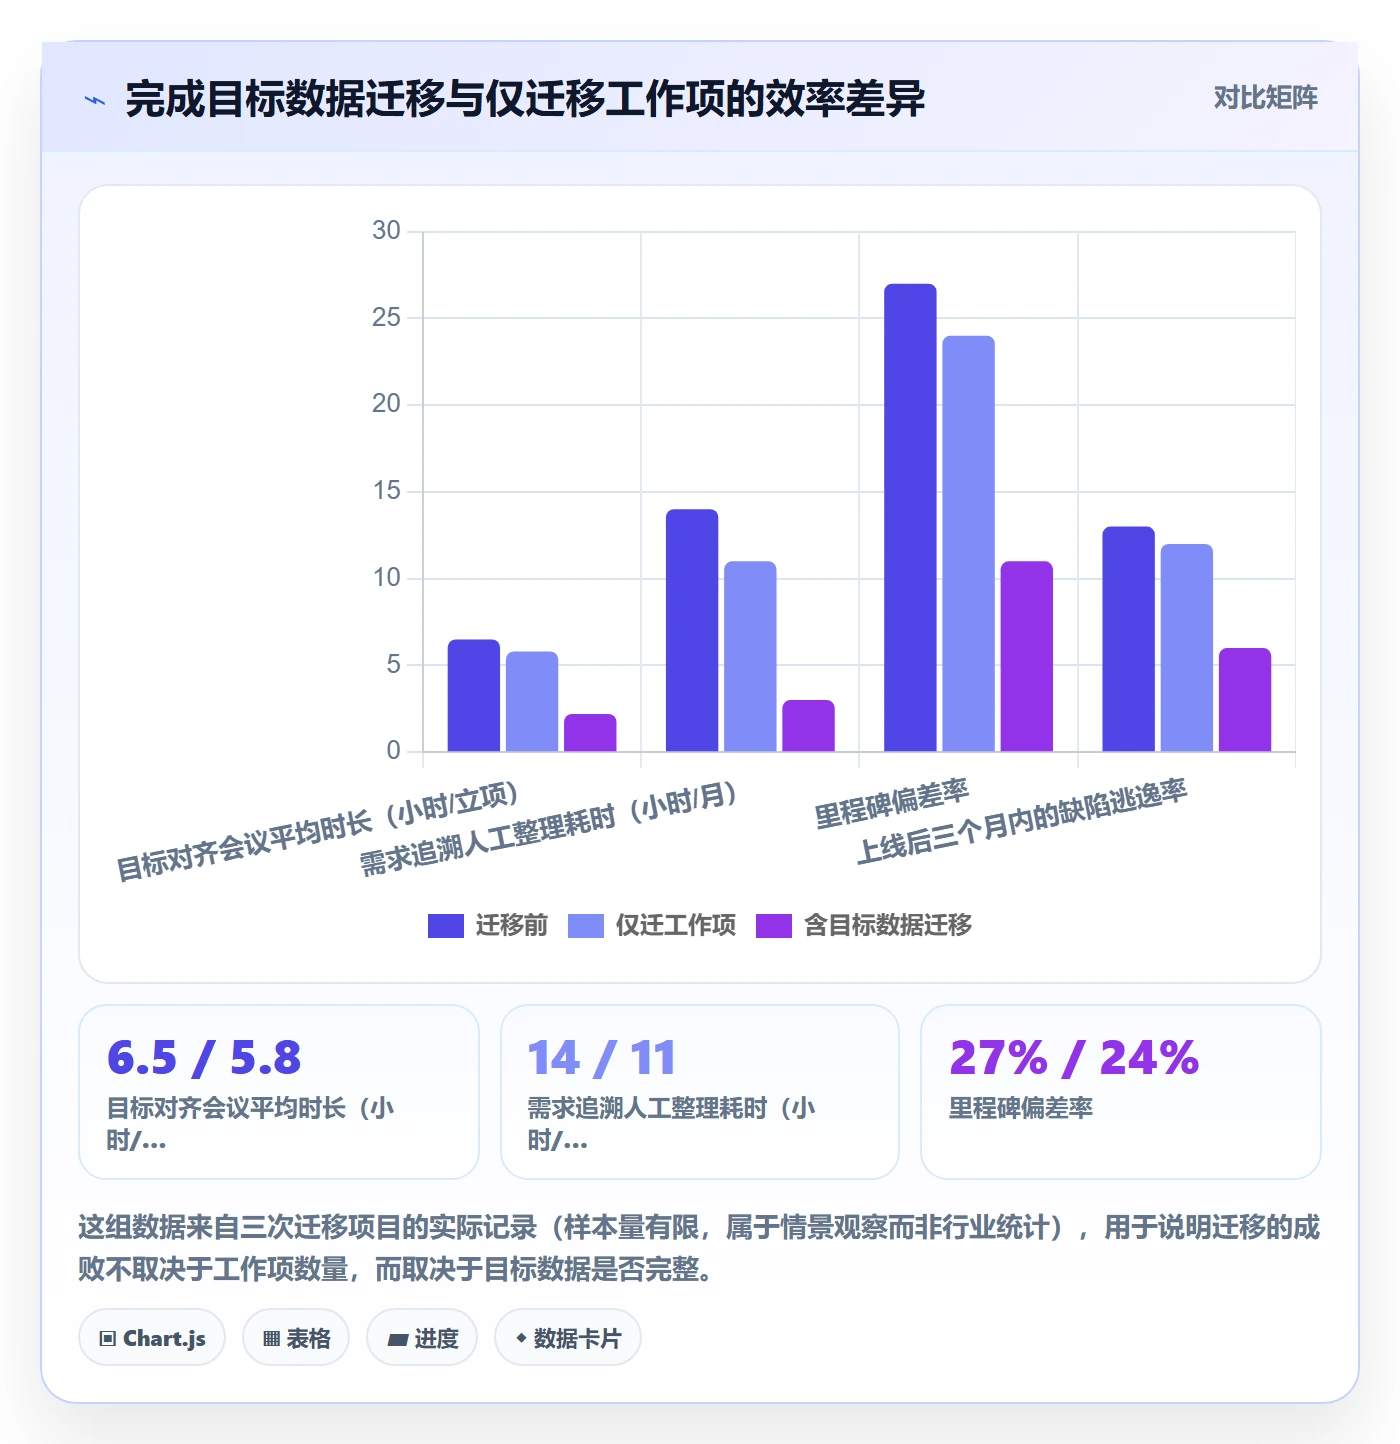Viewport: 1400px width, 1444px height.
Task: Click the purple bar for 里程碑偏差率
Action: point(1027,656)
